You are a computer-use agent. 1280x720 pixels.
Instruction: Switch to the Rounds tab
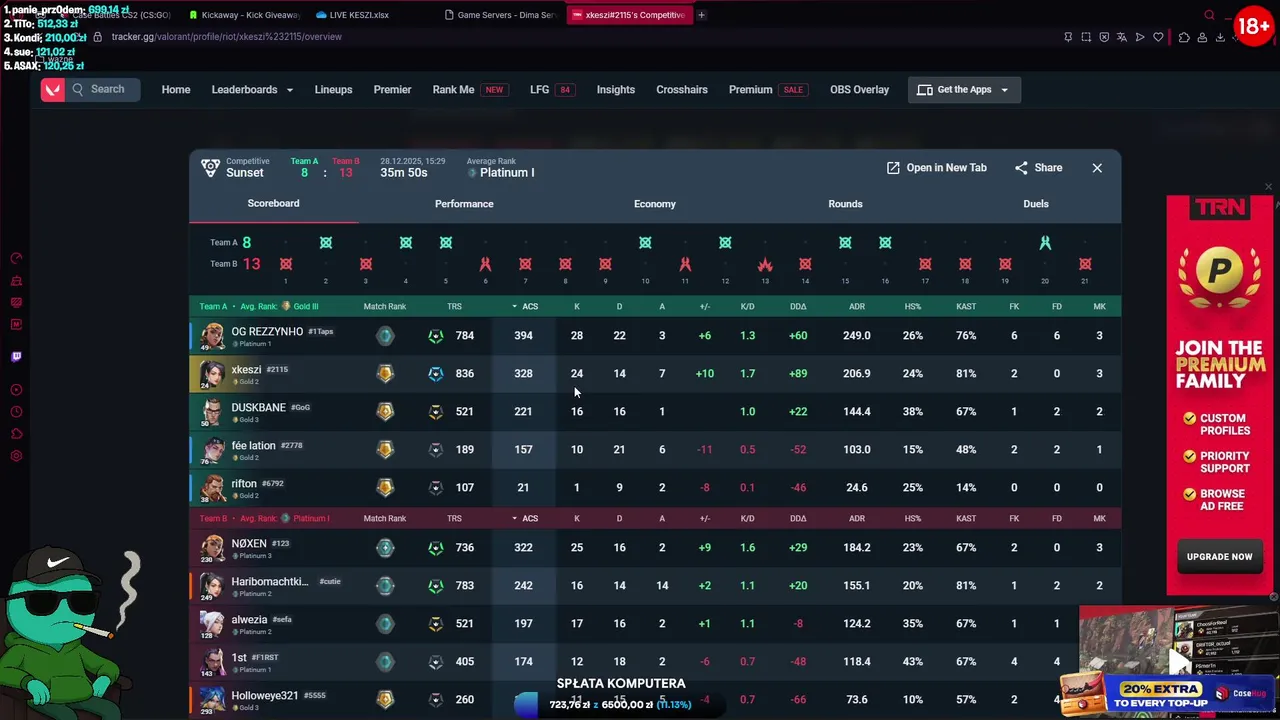pos(845,204)
